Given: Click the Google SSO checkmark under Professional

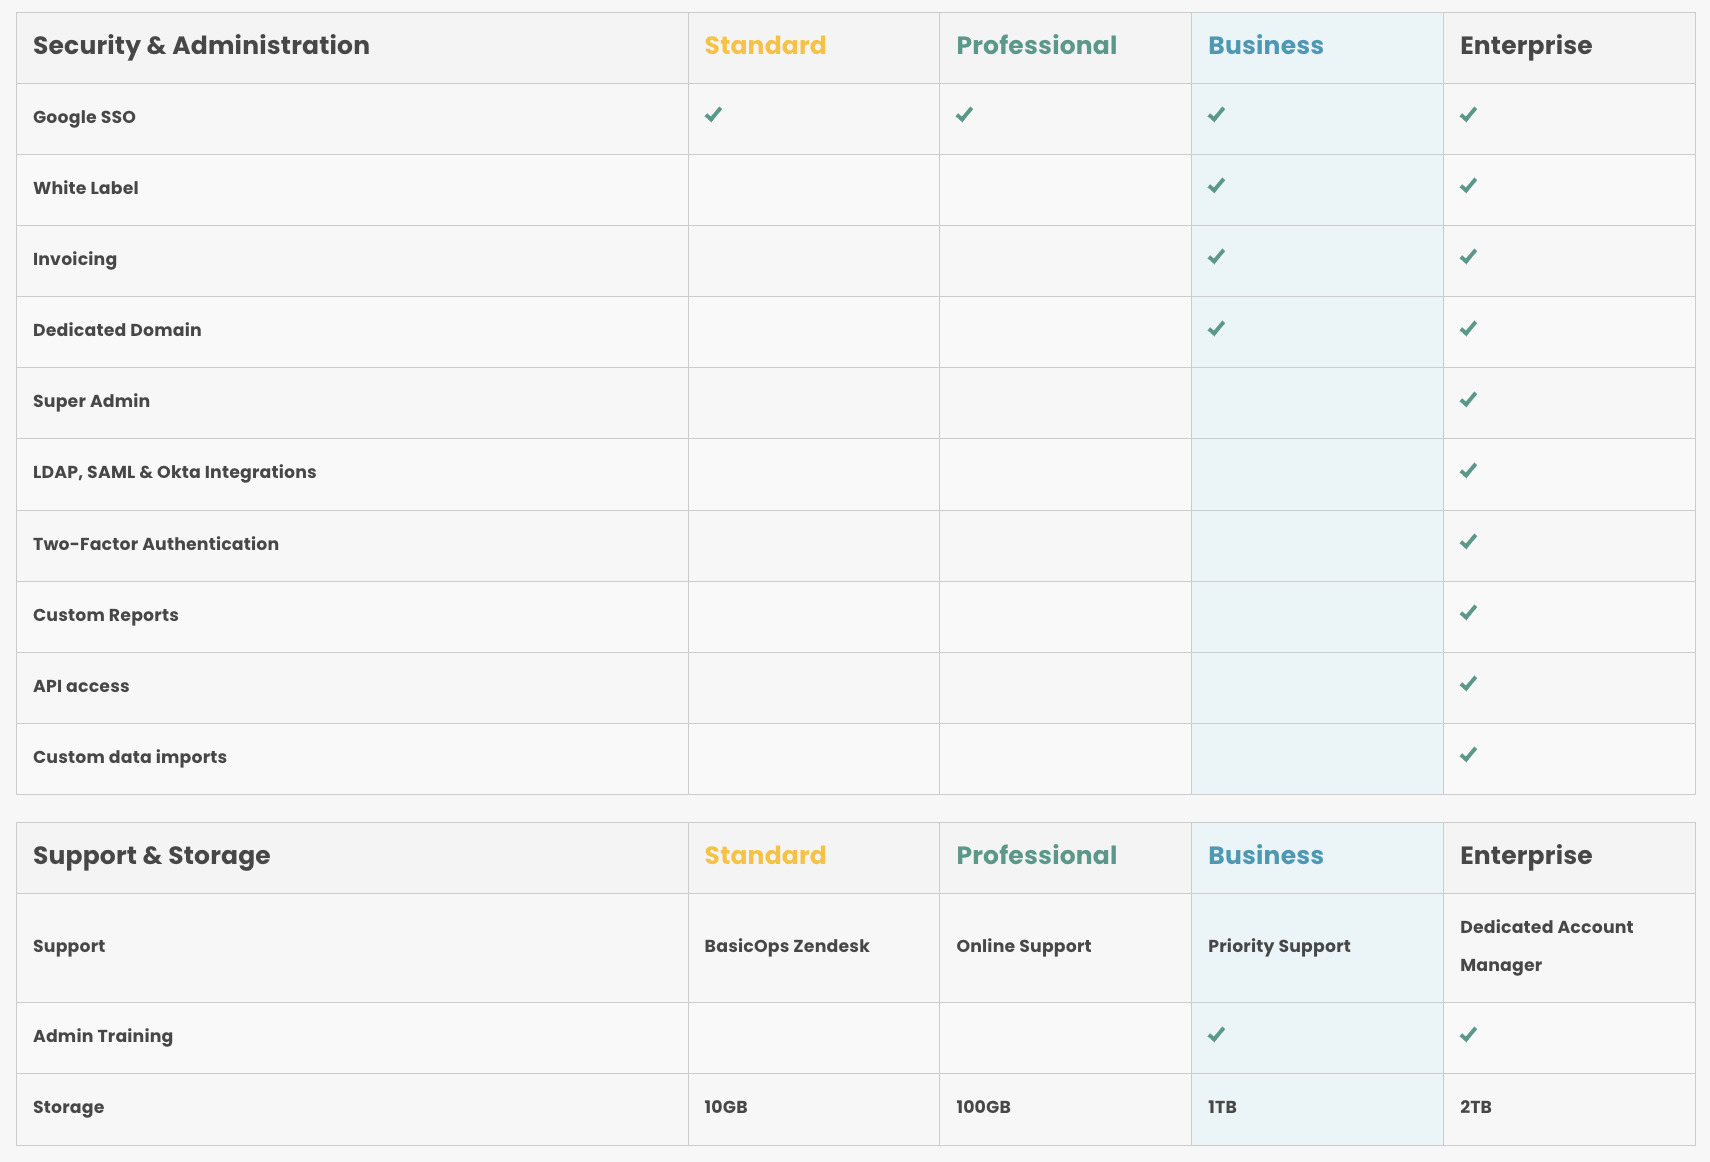Looking at the screenshot, I should tap(964, 115).
